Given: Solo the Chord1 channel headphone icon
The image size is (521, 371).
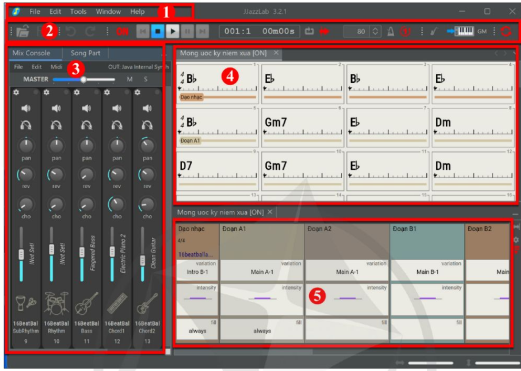Looking at the screenshot, I should (117, 125).
